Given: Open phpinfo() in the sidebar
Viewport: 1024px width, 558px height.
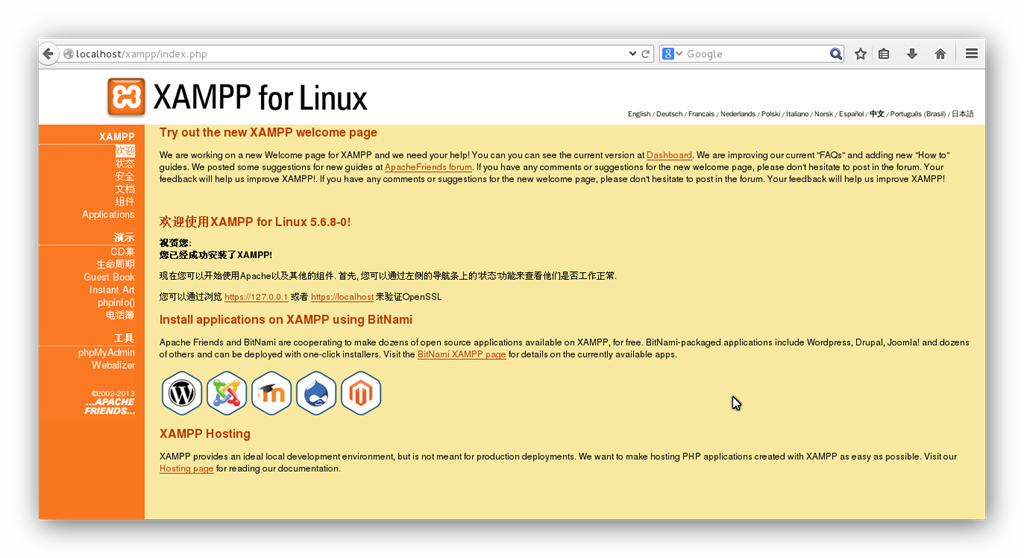Looking at the screenshot, I should tap(116, 303).
